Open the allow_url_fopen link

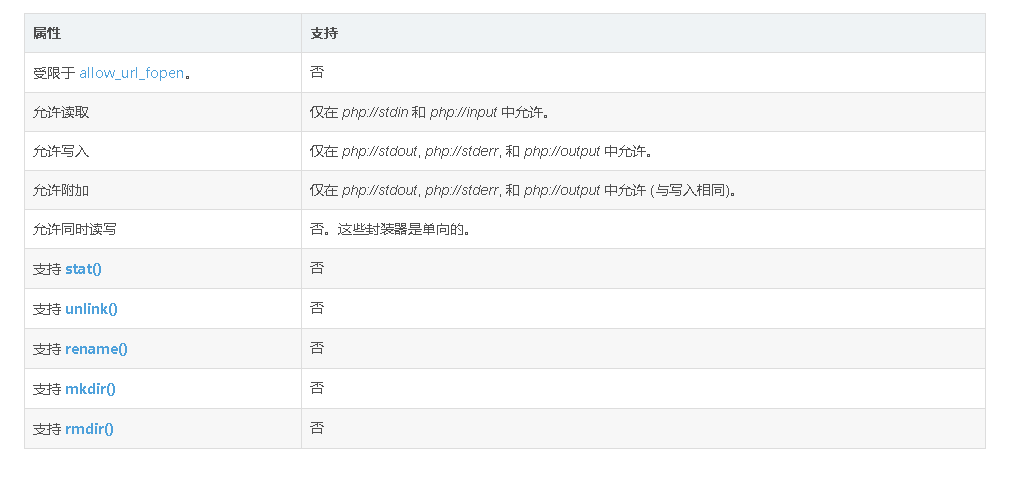(x=132, y=73)
